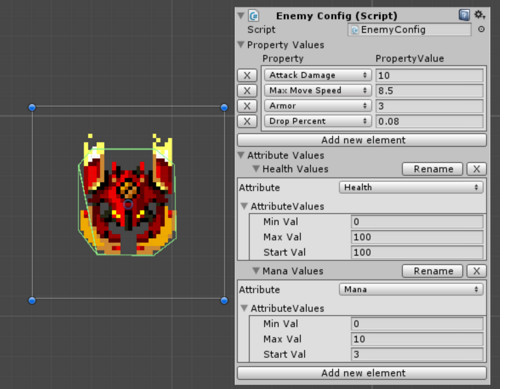Remove the Drop Percent property row

coord(247,121)
